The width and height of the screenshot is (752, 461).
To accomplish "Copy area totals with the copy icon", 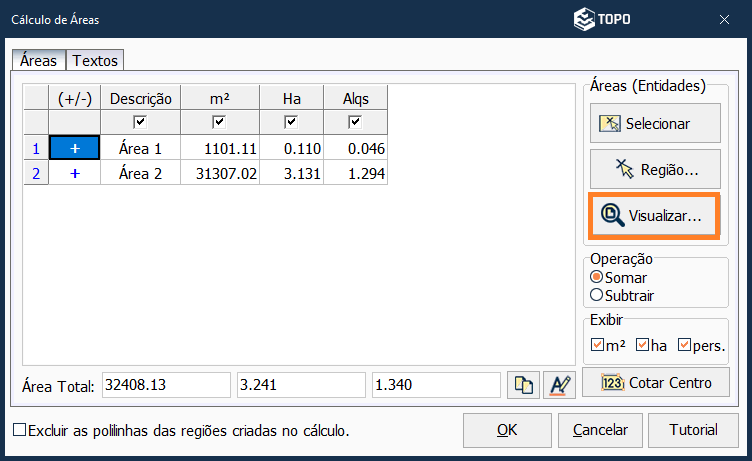I will [x=523, y=386].
